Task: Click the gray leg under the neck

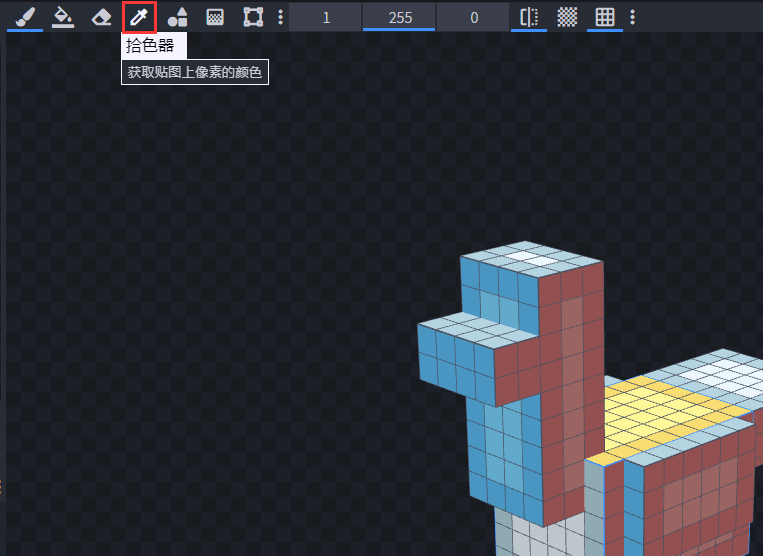Action: coord(538,535)
